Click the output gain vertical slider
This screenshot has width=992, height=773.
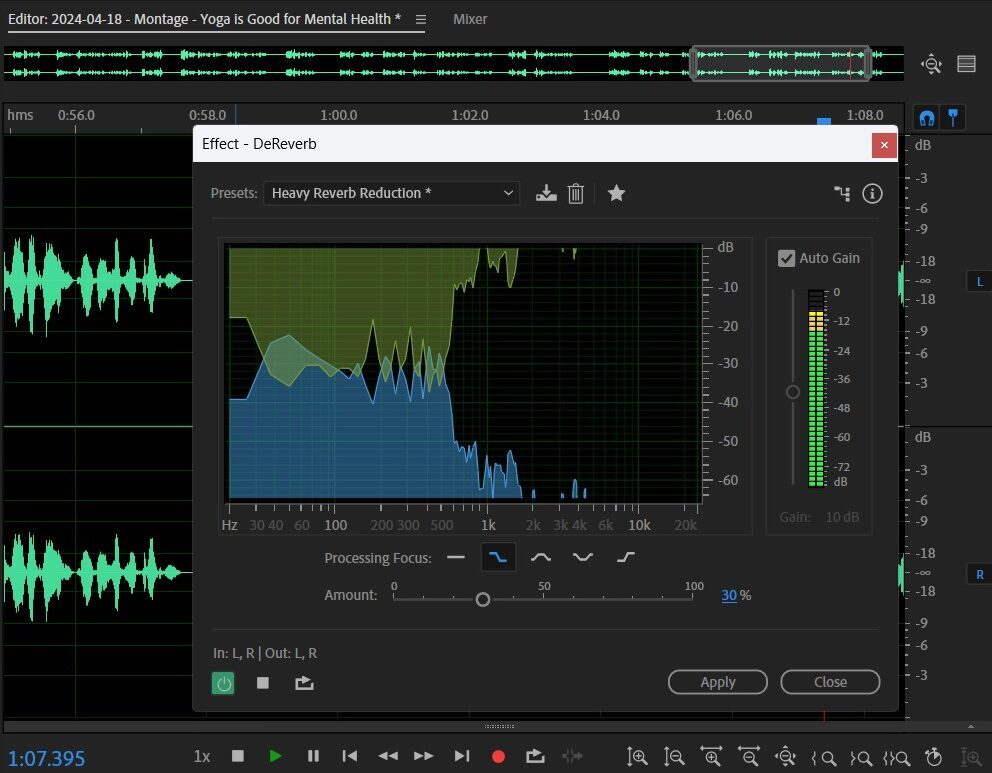tap(793, 392)
